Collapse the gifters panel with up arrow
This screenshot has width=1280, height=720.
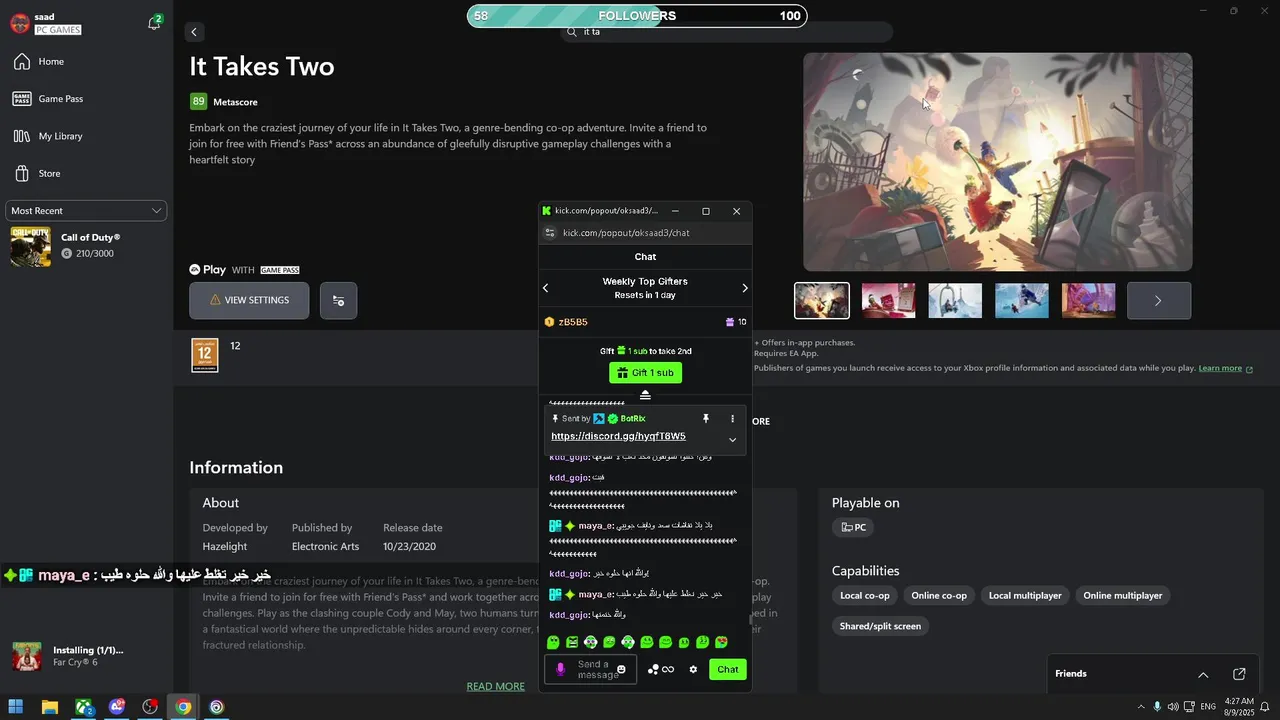[x=645, y=395]
